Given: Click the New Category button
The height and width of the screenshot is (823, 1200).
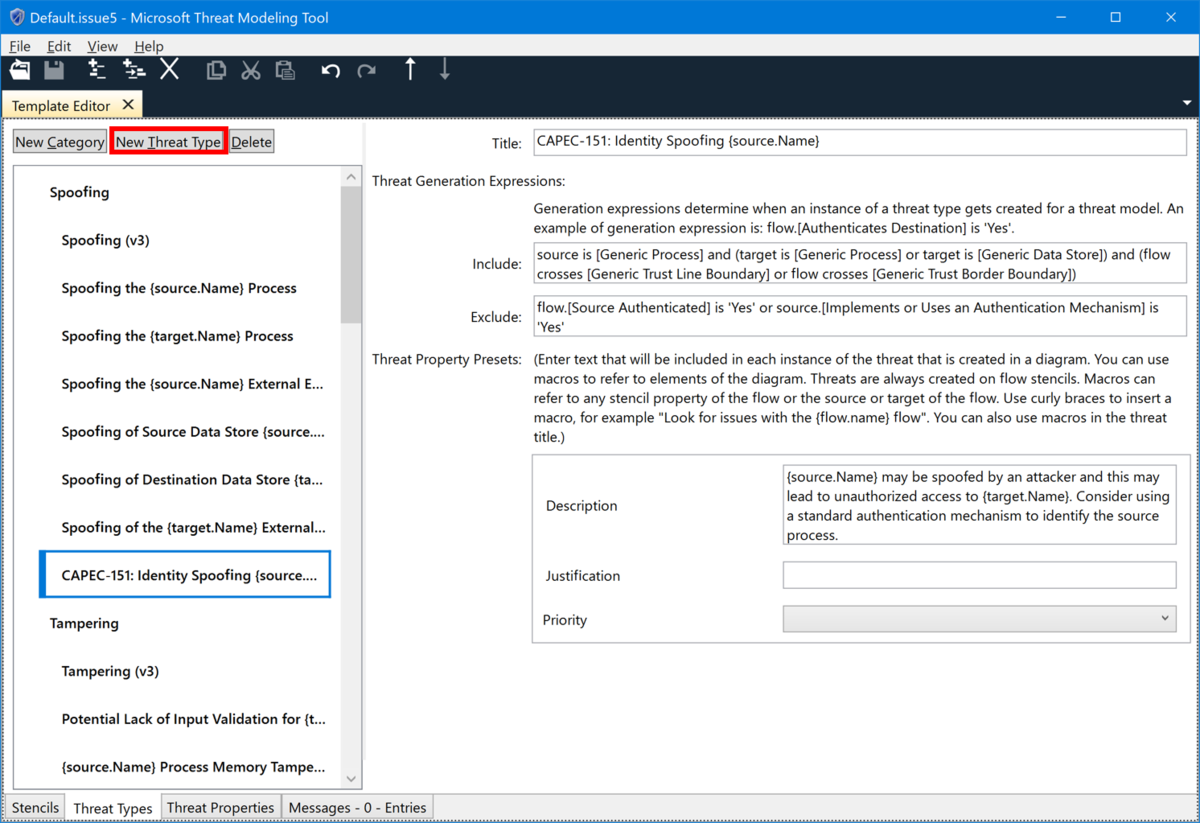Looking at the screenshot, I should [60, 142].
